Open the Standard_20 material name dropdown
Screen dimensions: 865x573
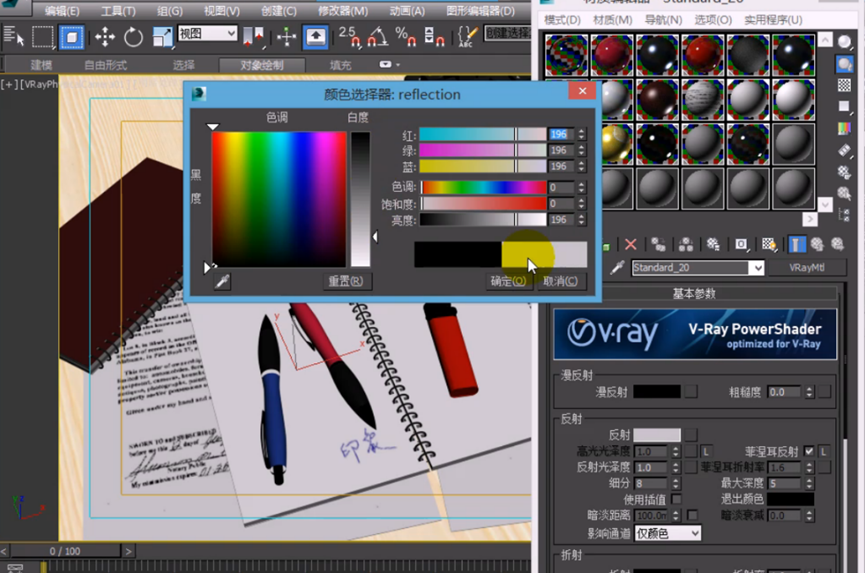(758, 268)
